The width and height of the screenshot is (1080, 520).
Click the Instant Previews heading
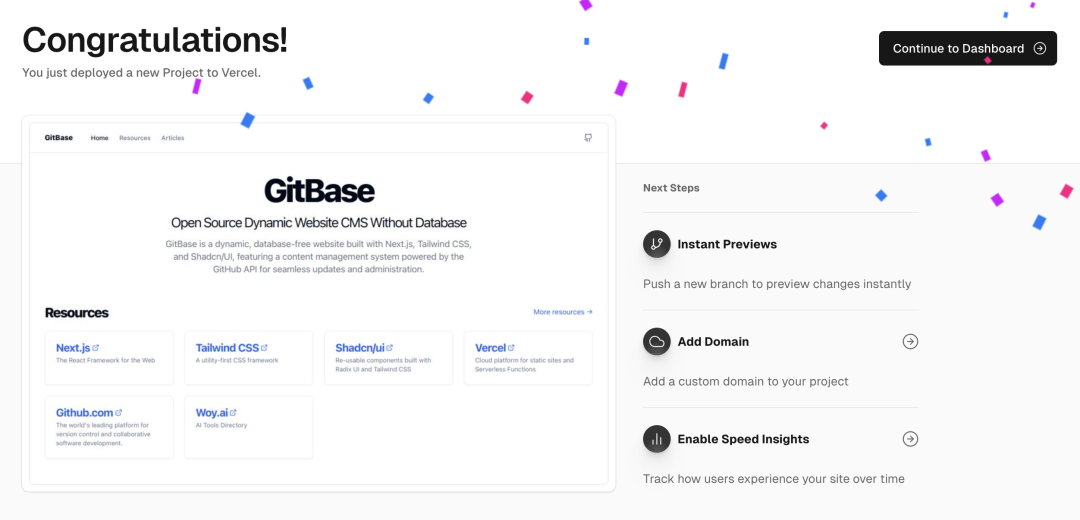(x=727, y=244)
